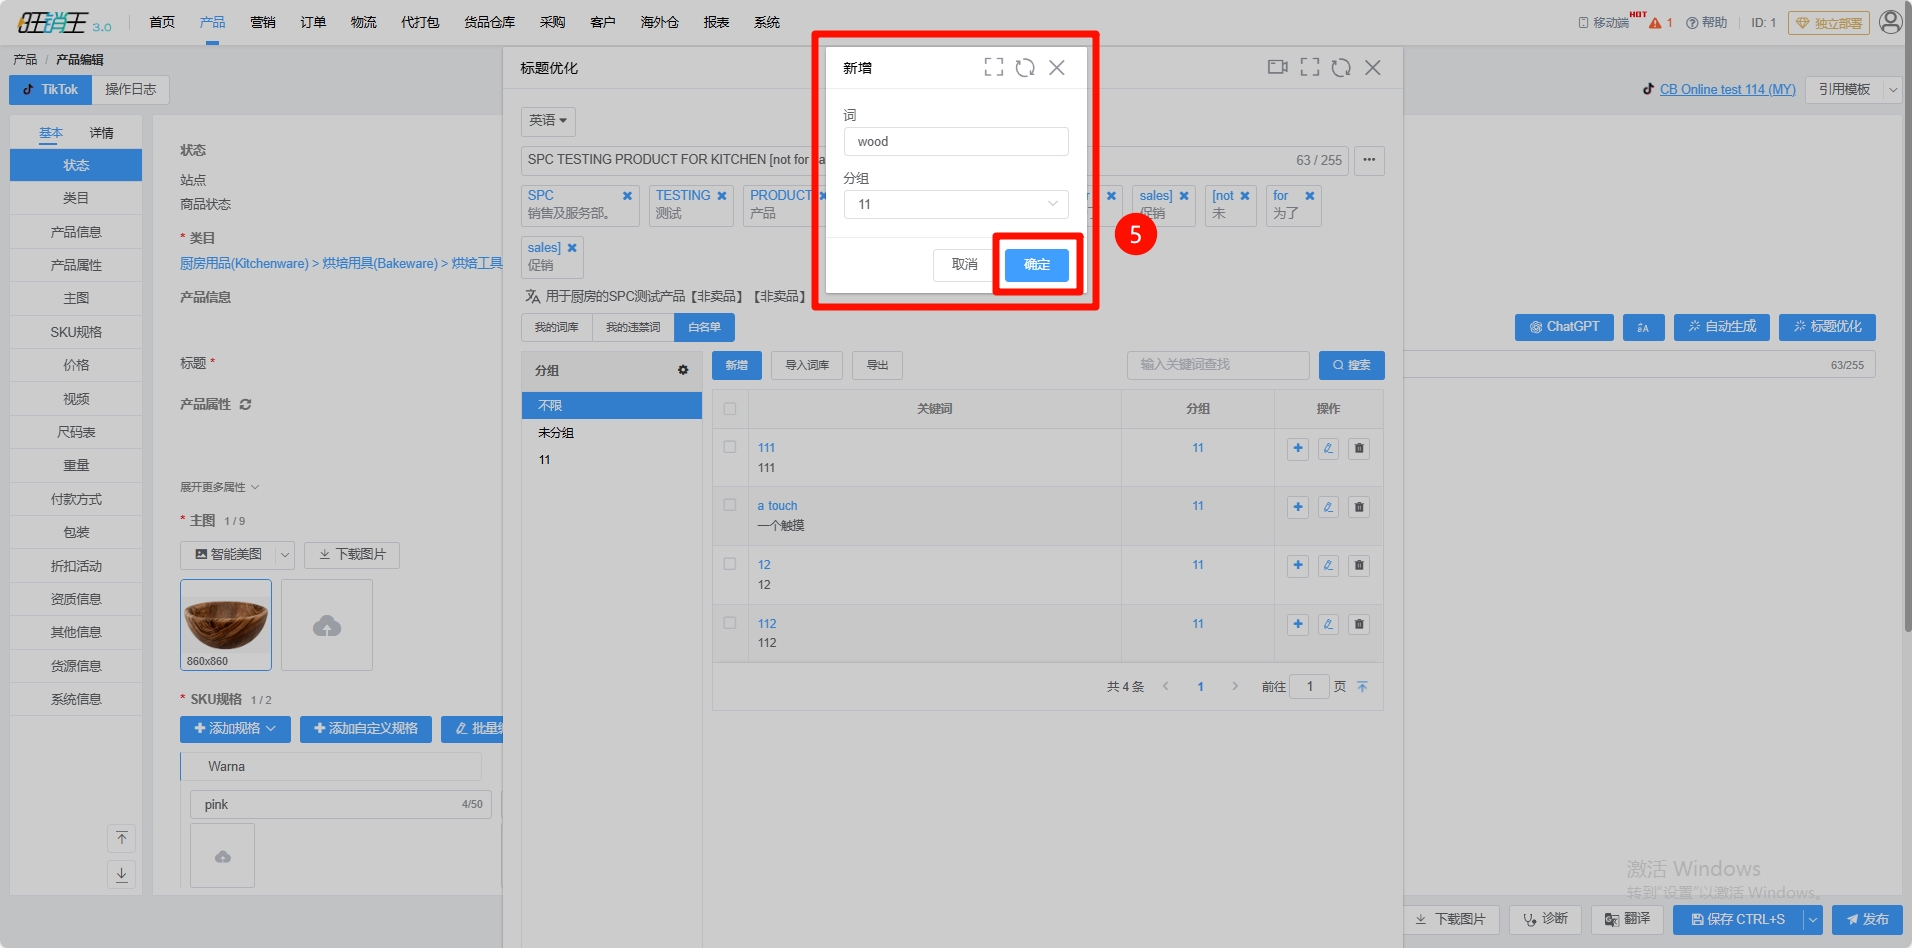Delete the keyword 112 with trash icon
This screenshot has width=1912, height=948.
click(1359, 625)
